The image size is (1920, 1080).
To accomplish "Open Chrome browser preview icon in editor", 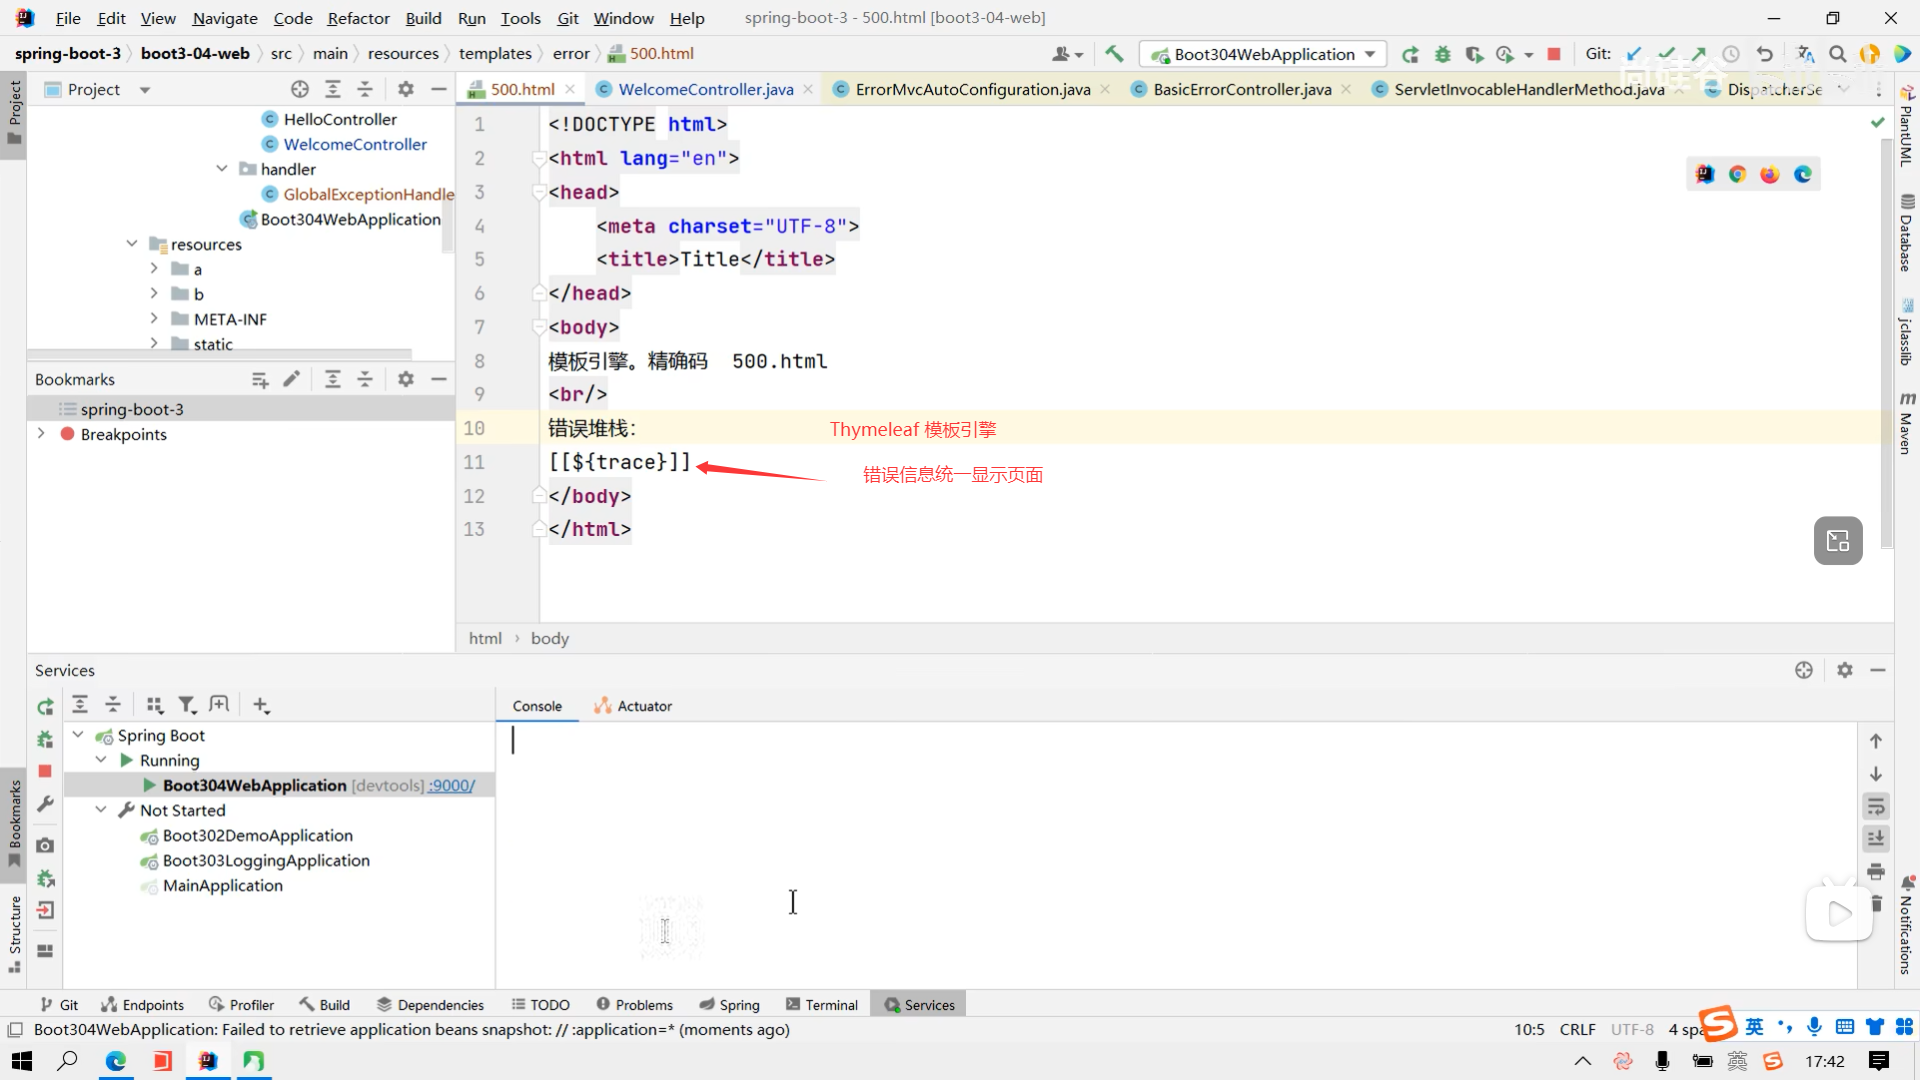I will click(1738, 174).
